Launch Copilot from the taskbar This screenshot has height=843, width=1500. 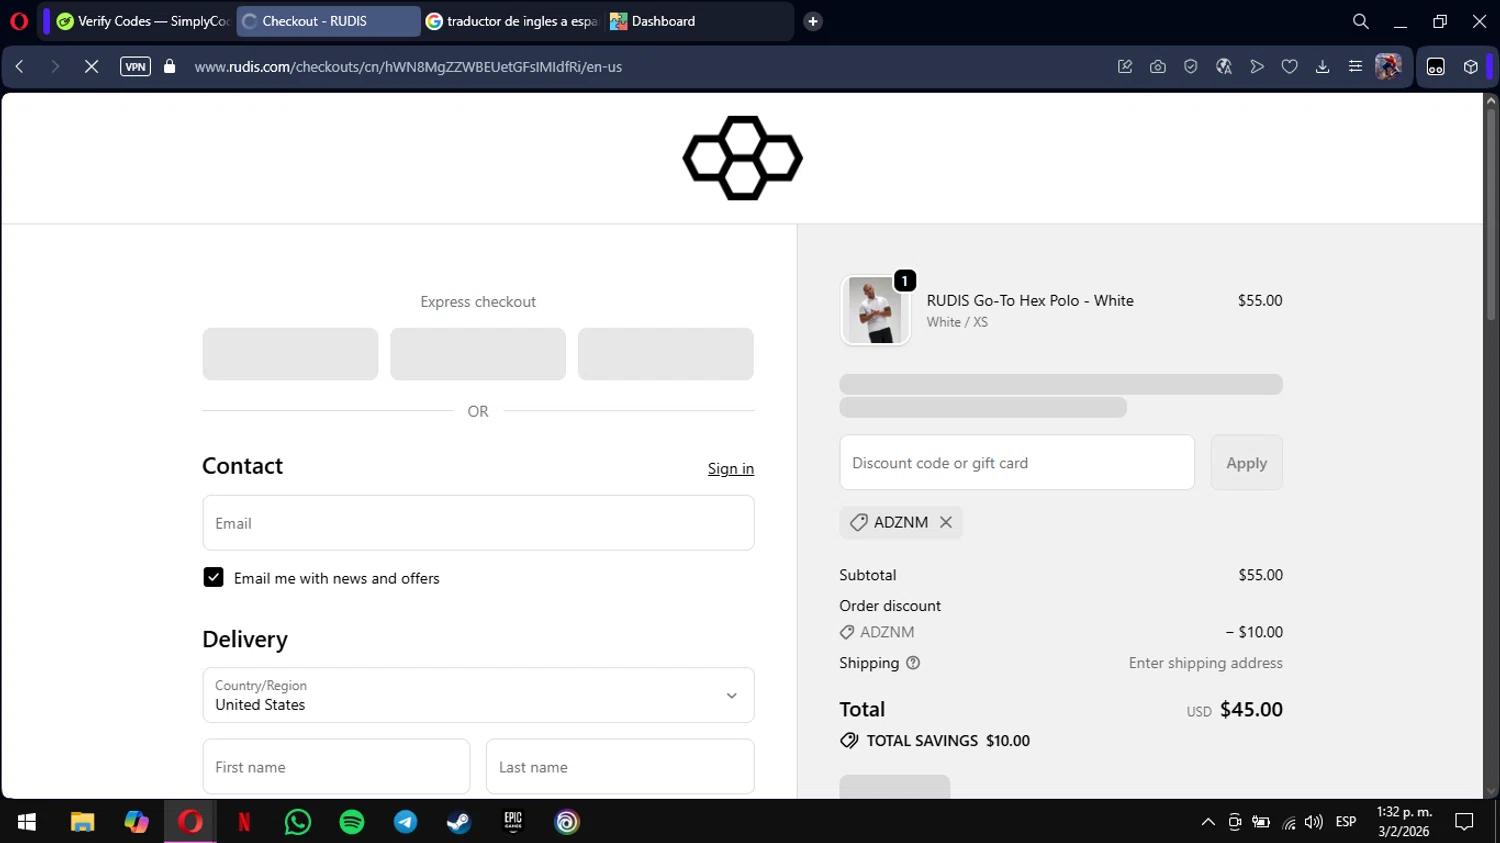click(x=136, y=822)
